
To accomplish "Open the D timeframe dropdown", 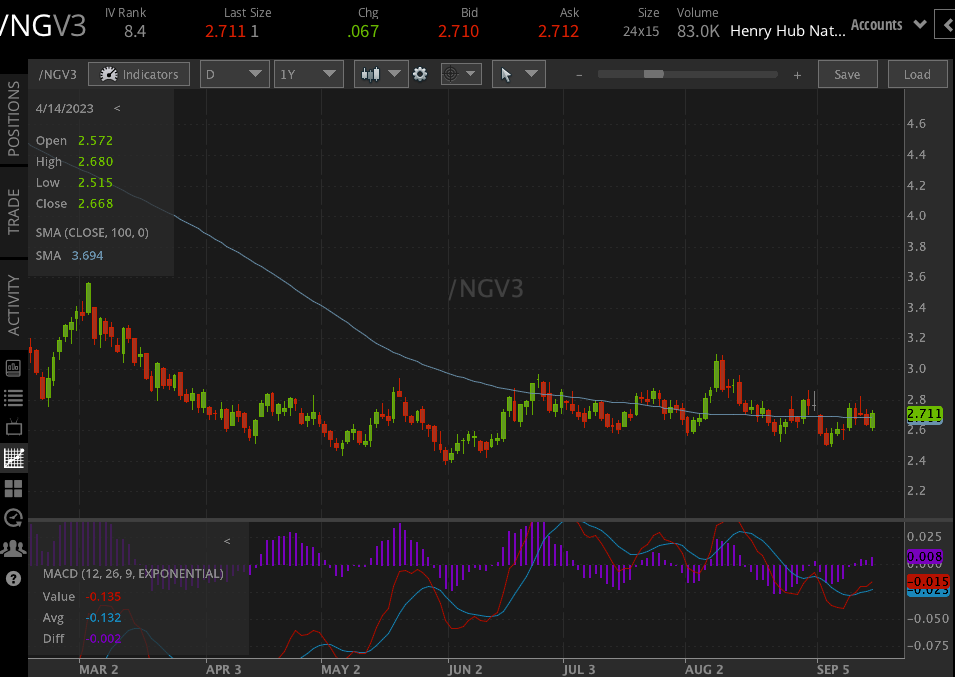I will 234,73.
